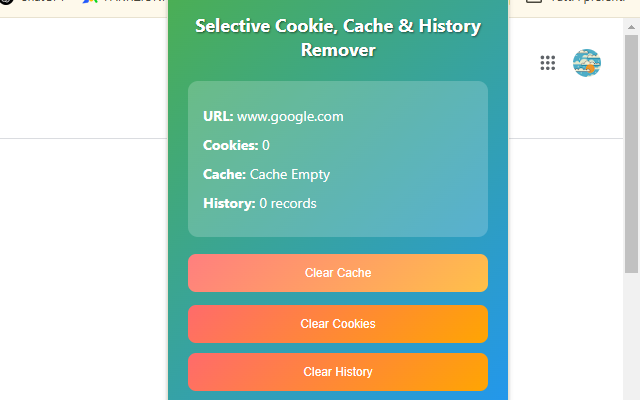Click the '0 records' history count

pos(288,203)
